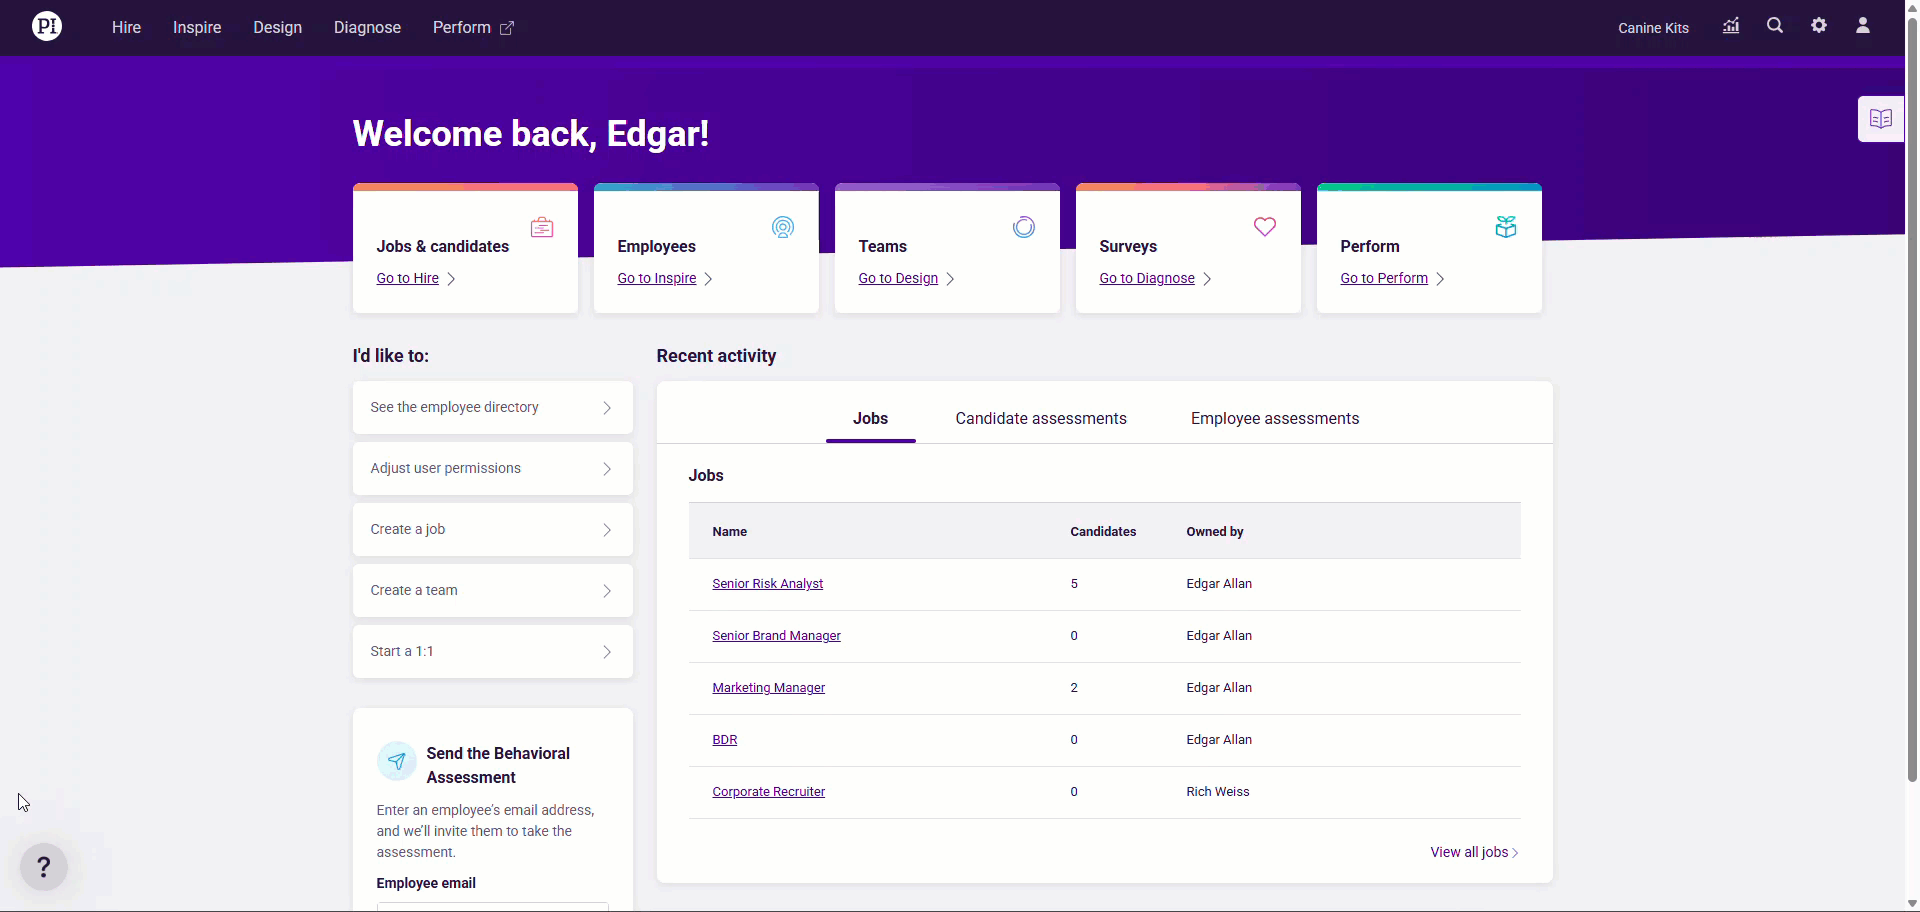This screenshot has height=912, width=1920.
Task: Open the Diagnose menu in top navigation
Action: point(367,28)
